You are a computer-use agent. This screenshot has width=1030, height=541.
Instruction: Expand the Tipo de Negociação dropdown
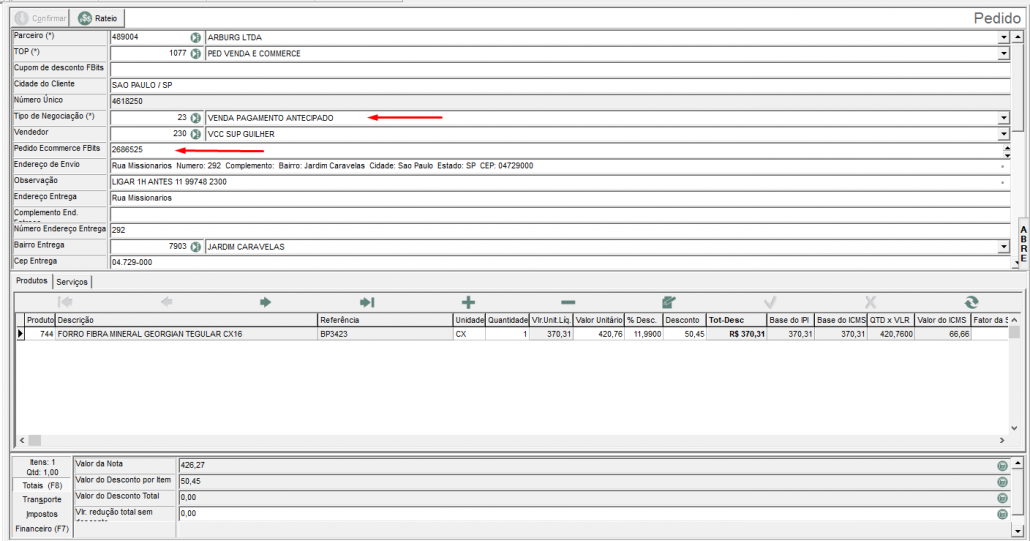(x=1003, y=117)
